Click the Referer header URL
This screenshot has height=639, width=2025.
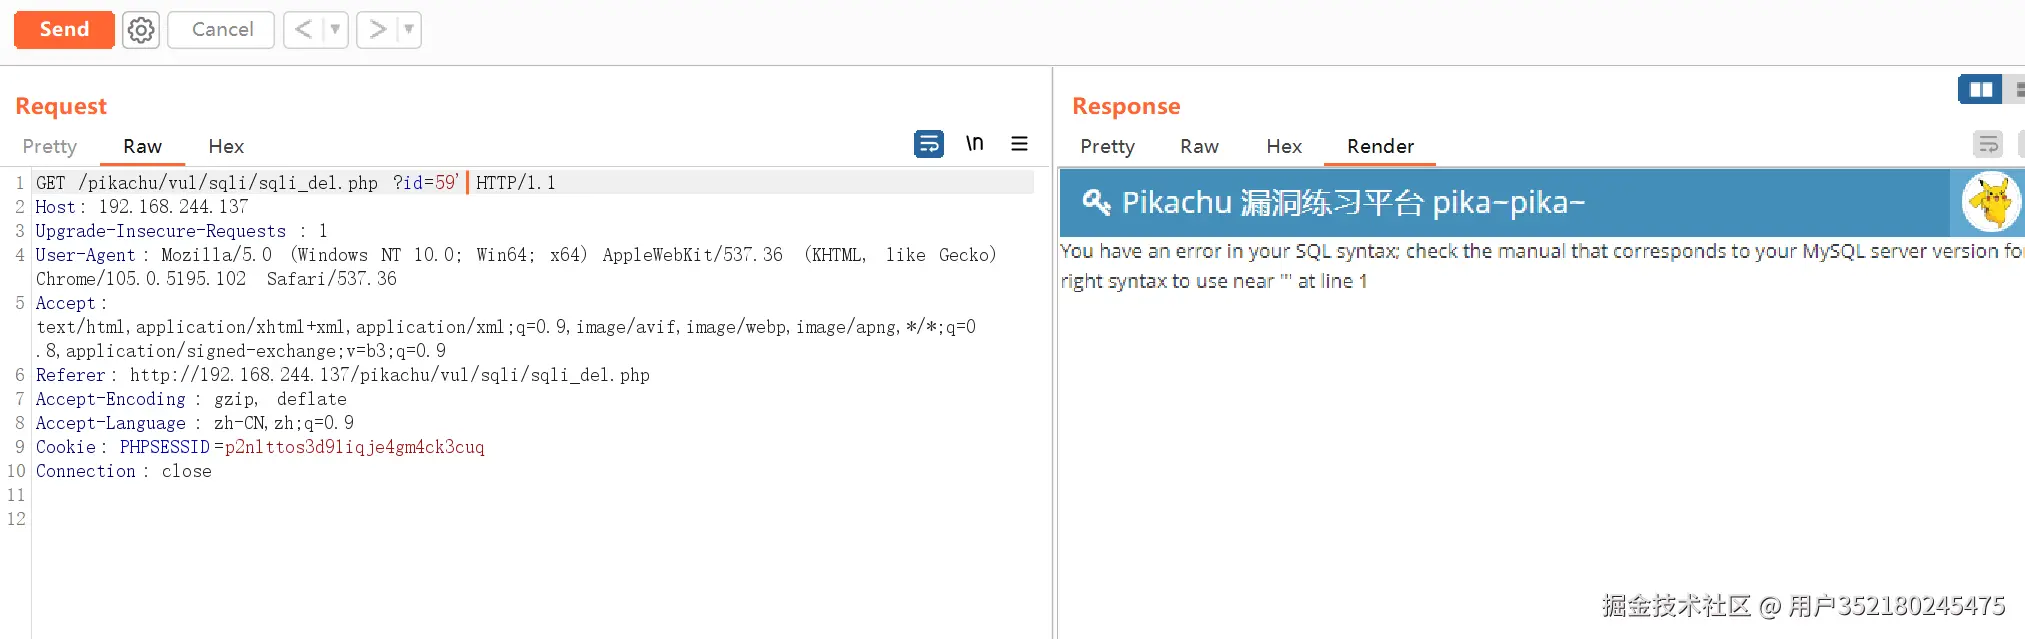[x=390, y=374]
